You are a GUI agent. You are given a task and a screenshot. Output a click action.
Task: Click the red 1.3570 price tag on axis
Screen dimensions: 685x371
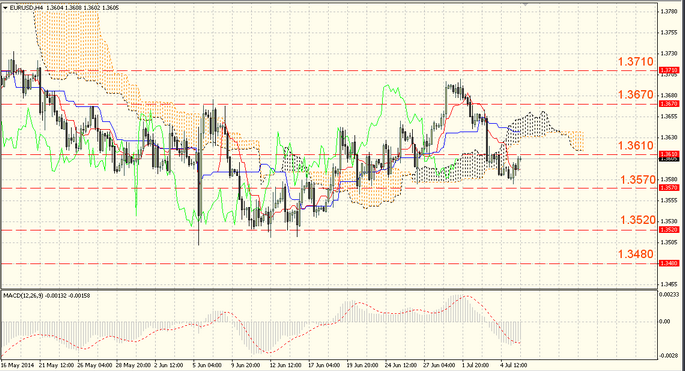coord(669,188)
